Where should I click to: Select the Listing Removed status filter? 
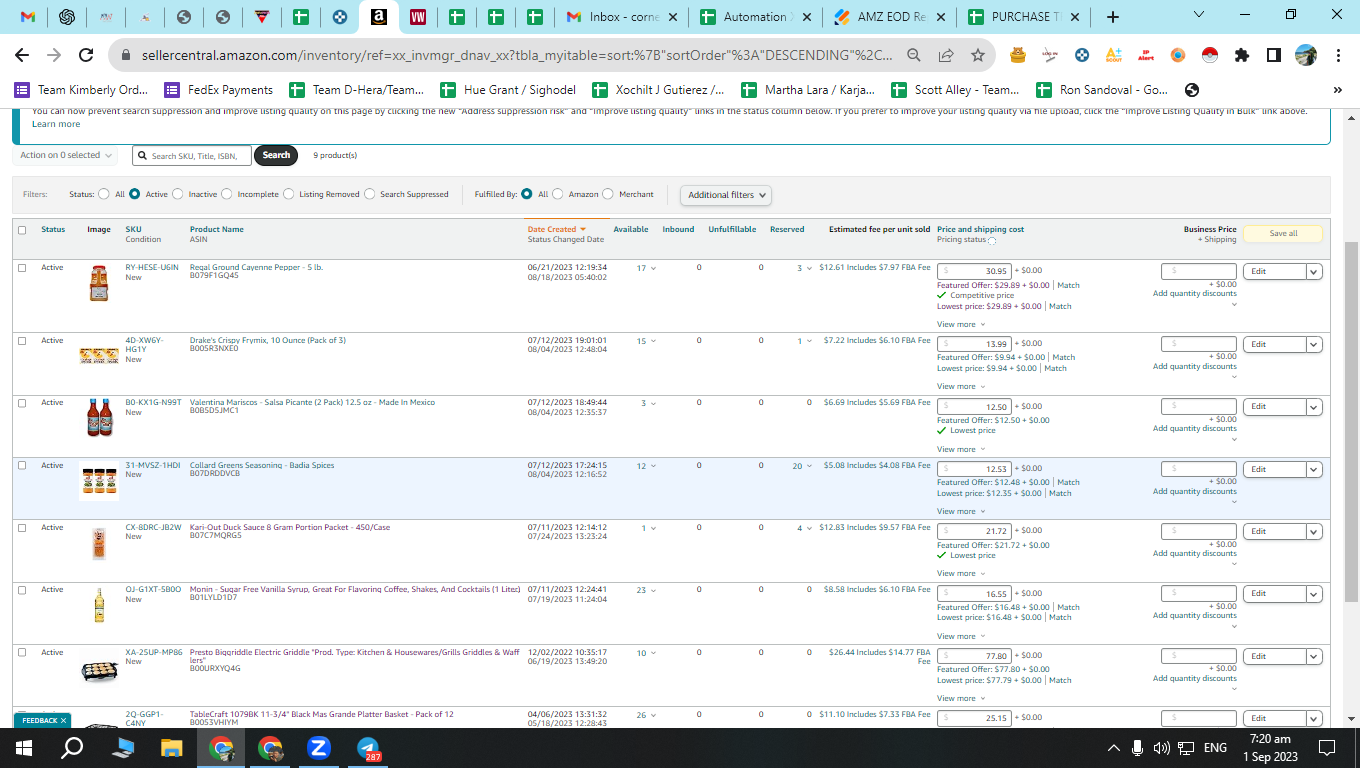(x=288, y=194)
